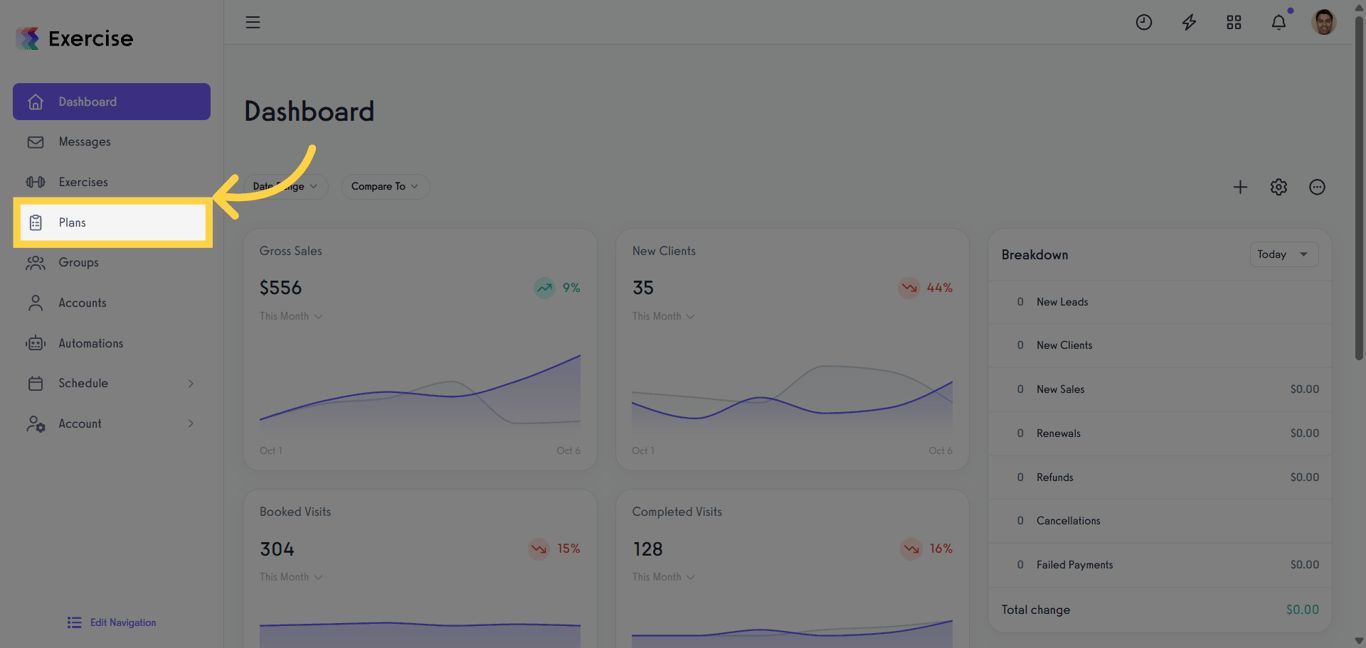The height and width of the screenshot is (648, 1366).
Task: Click the hamburger menu icon
Action: 252,21
